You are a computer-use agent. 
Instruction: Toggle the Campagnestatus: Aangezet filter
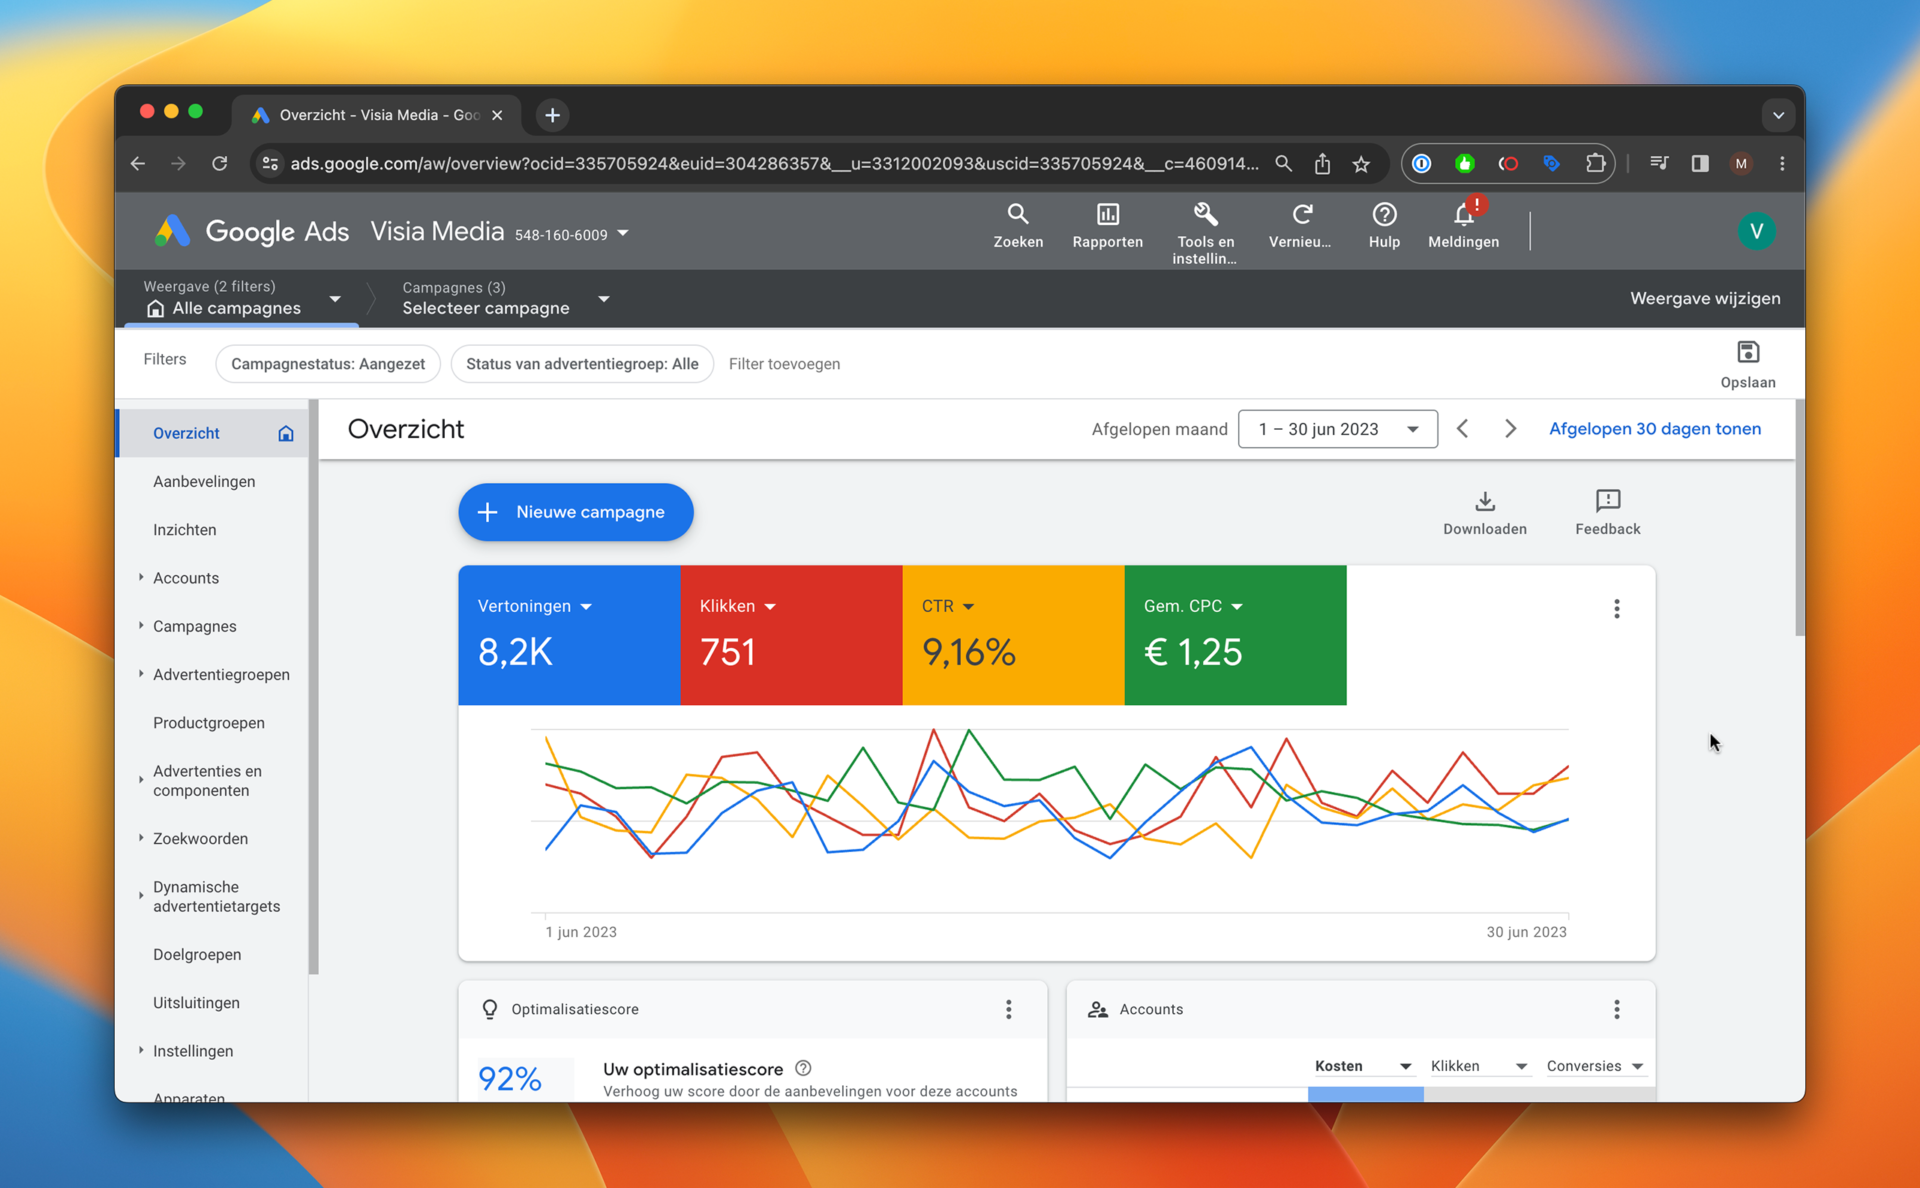pos(327,363)
